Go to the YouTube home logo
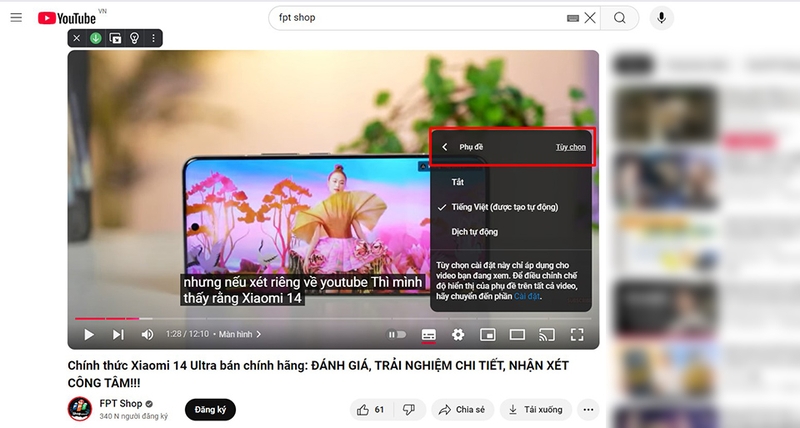This screenshot has width=800, height=428. click(x=67, y=18)
